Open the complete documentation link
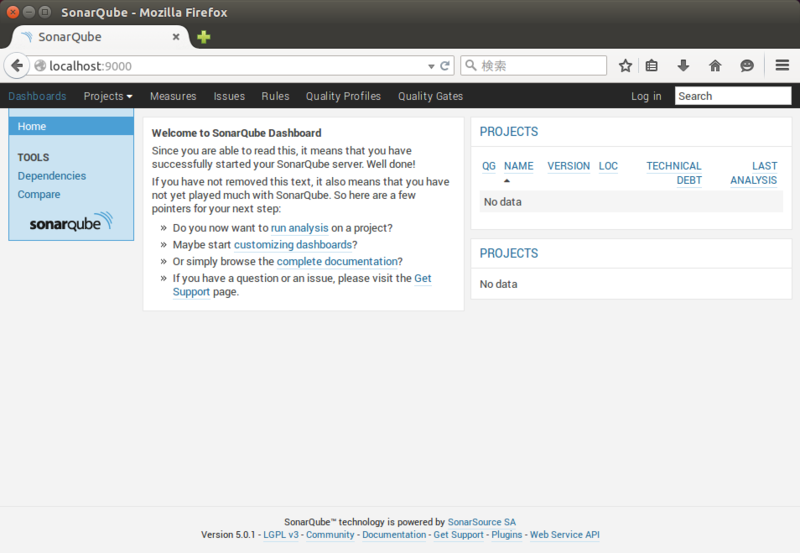The image size is (800, 553). click(337, 262)
